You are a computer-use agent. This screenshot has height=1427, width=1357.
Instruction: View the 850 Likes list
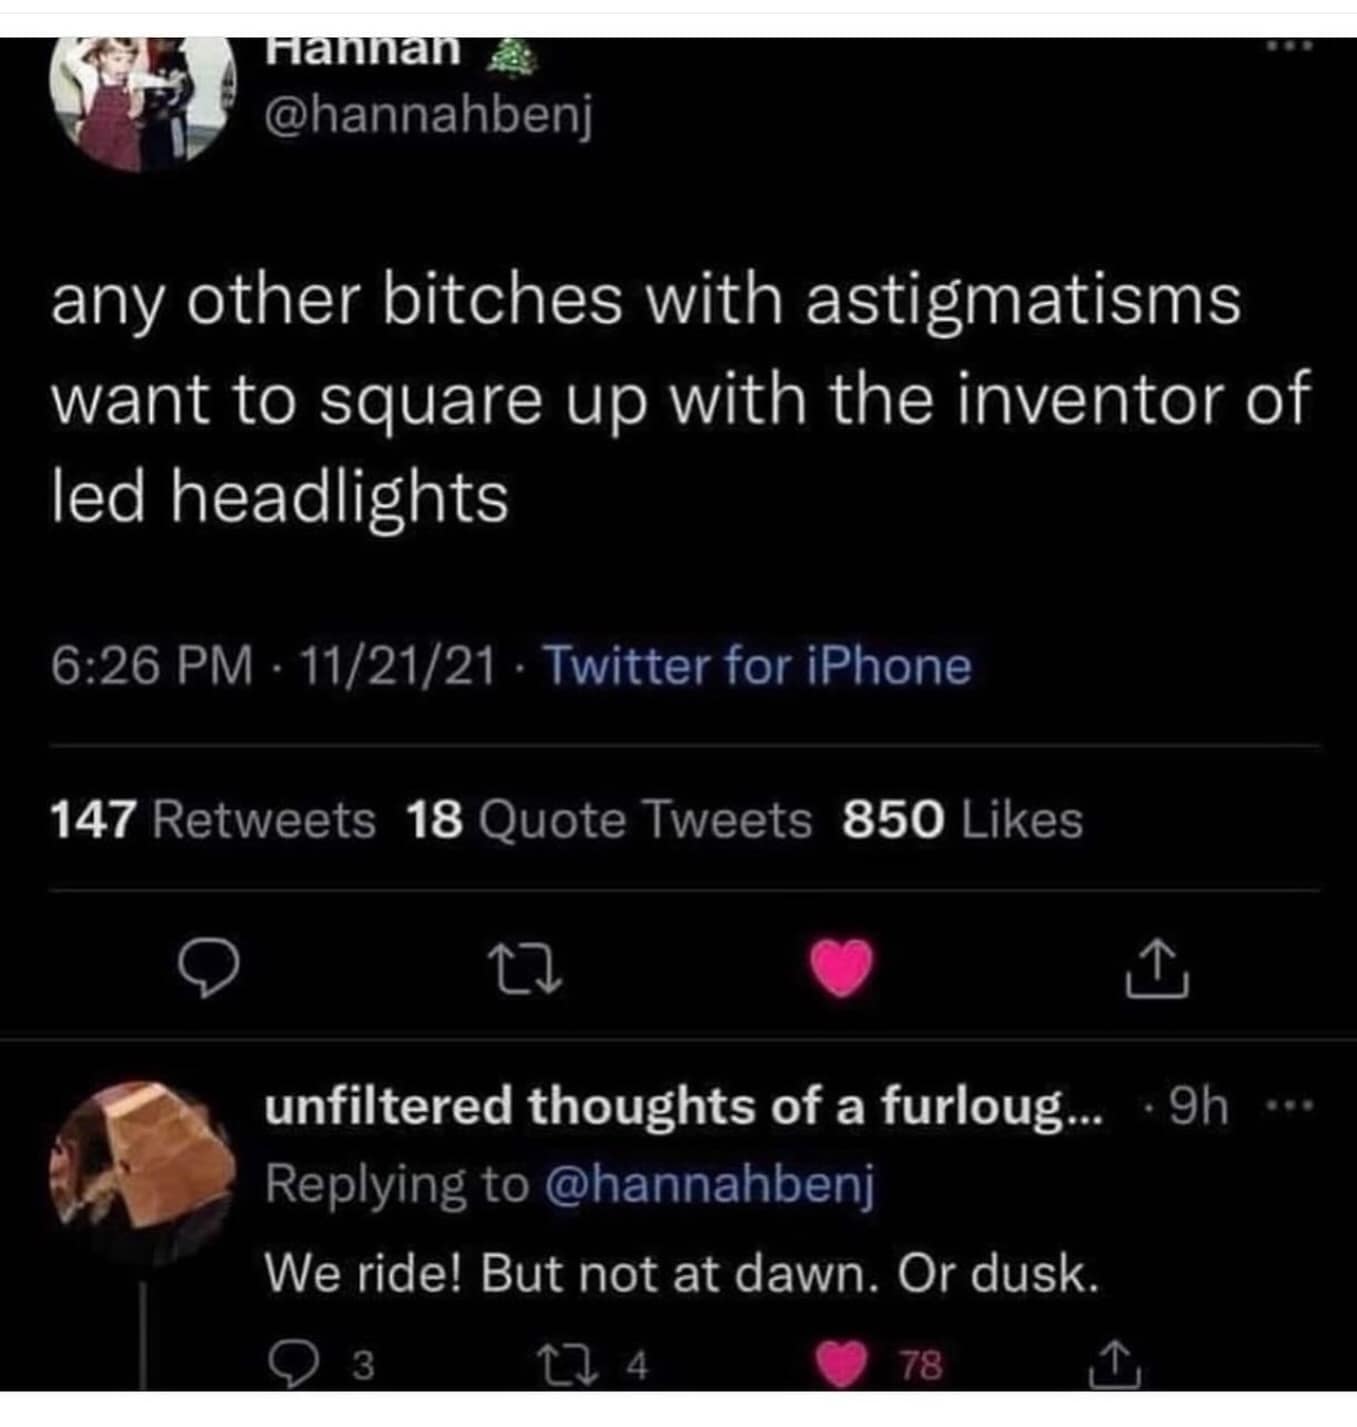[962, 820]
